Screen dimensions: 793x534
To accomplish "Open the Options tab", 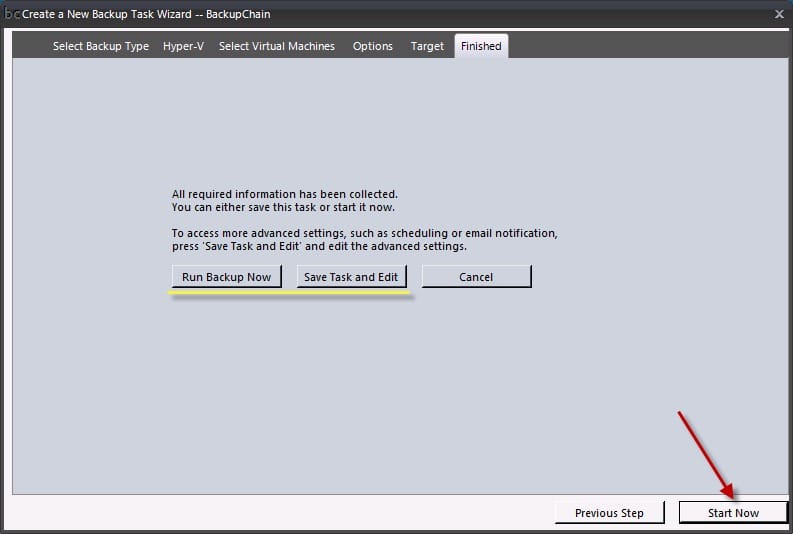I will pyautogui.click(x=373, y=46).
